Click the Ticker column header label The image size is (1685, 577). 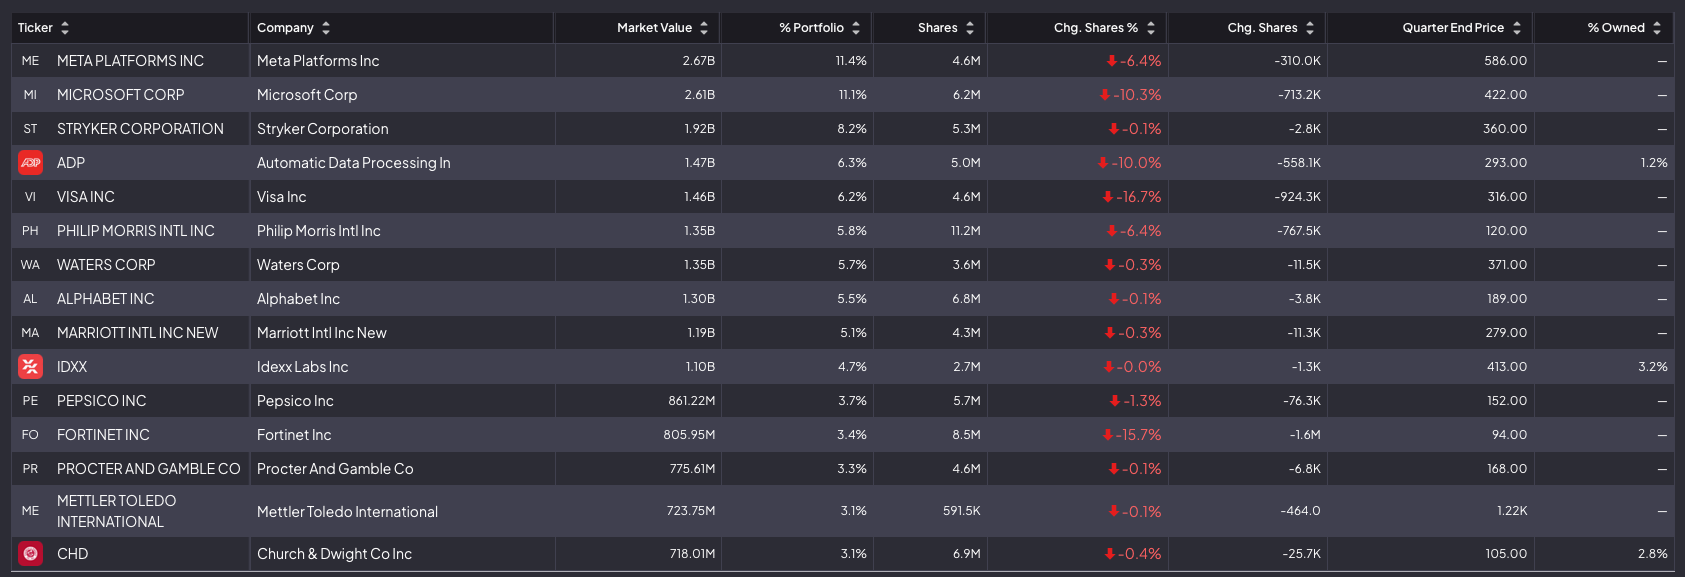click(x=35, y=28)
